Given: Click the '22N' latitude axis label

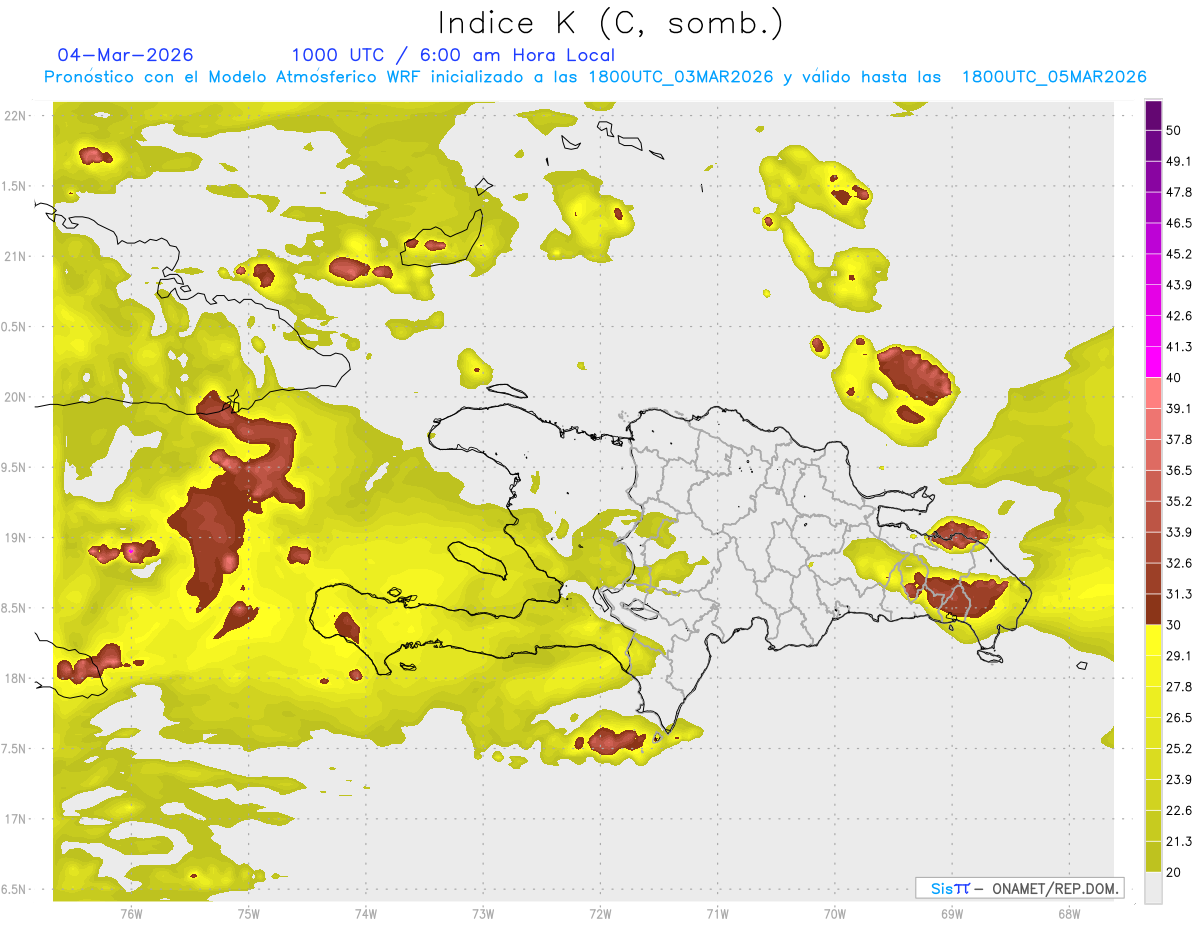Looking at the screenshot, I should (x=16, y=115).
